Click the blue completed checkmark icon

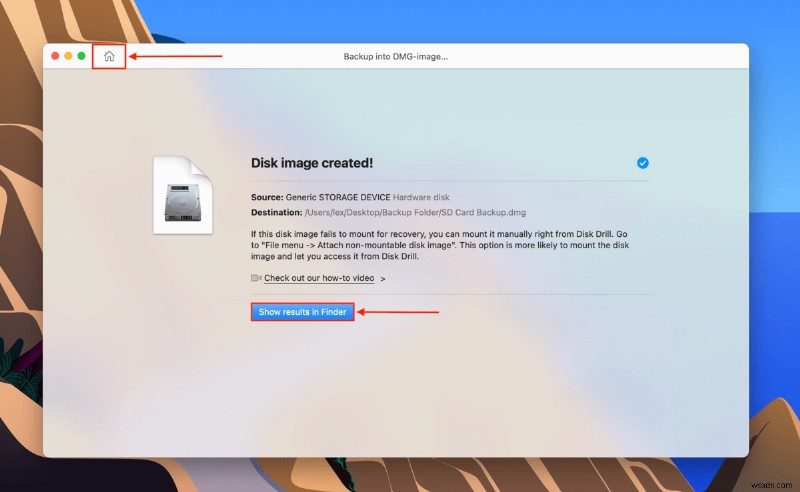point(642,163)
